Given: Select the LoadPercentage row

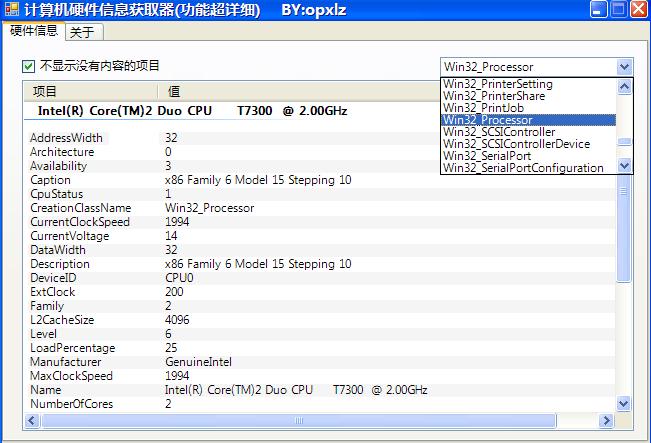Looking at the screenshot, I should [x=320, y=348].
